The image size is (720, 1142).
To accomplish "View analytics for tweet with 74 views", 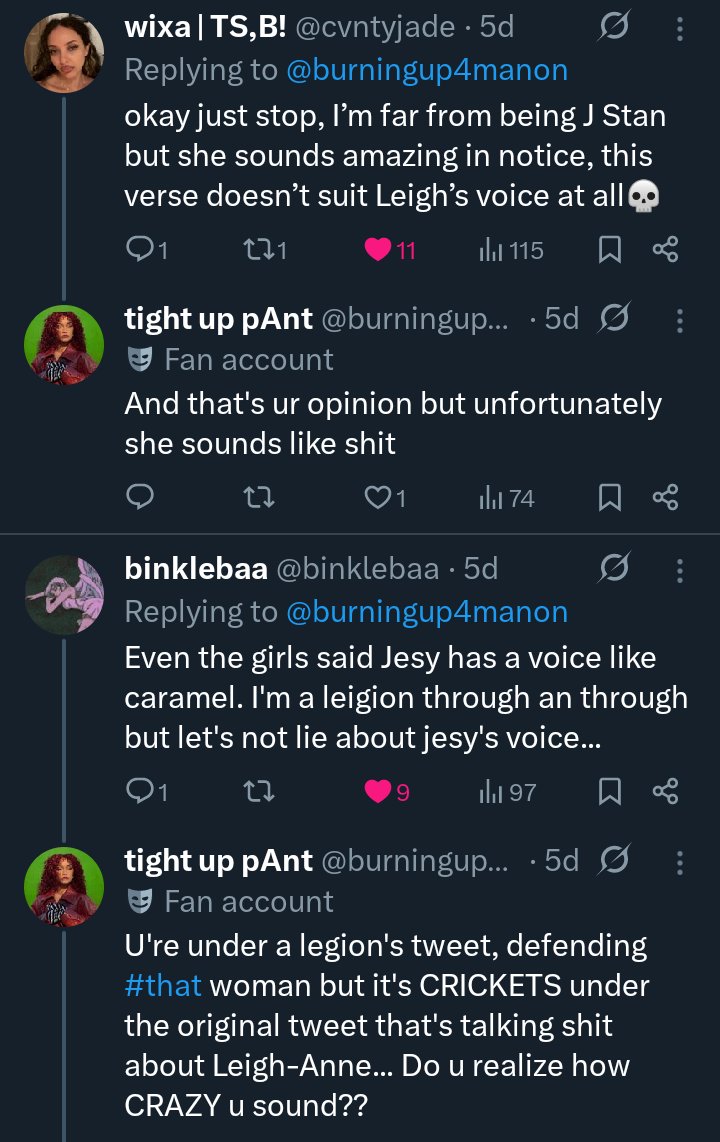I will tap(507, 496).
